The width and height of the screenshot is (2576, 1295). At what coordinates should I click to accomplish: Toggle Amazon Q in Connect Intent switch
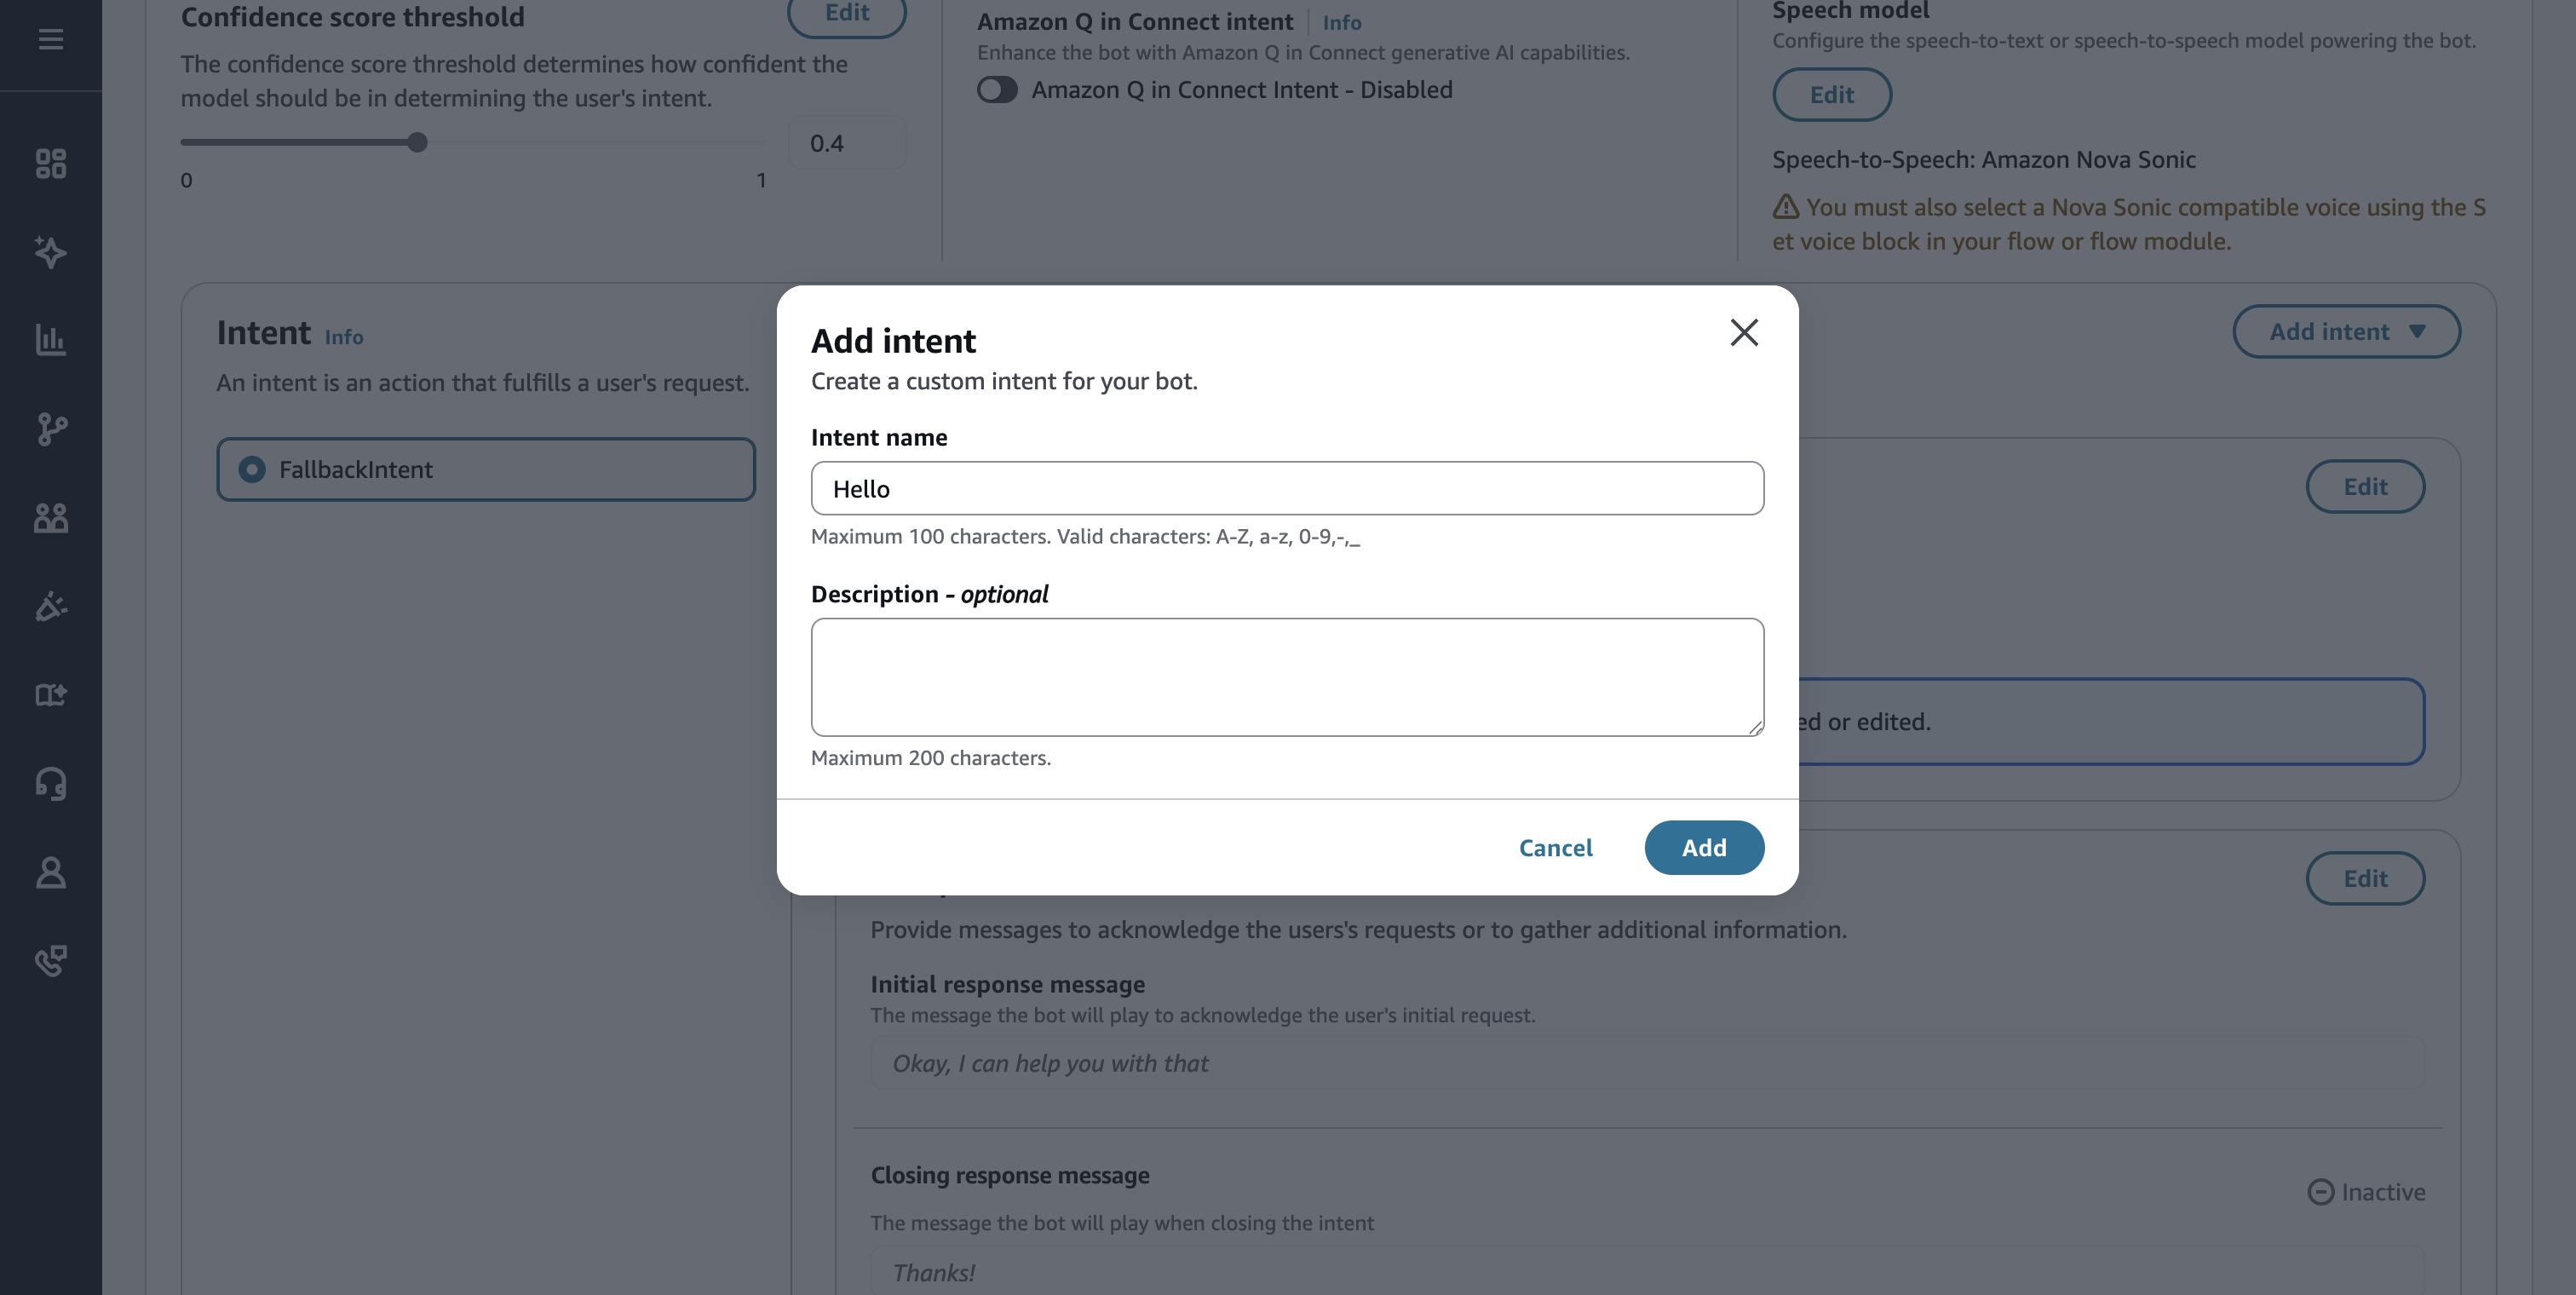pos(997,90)
